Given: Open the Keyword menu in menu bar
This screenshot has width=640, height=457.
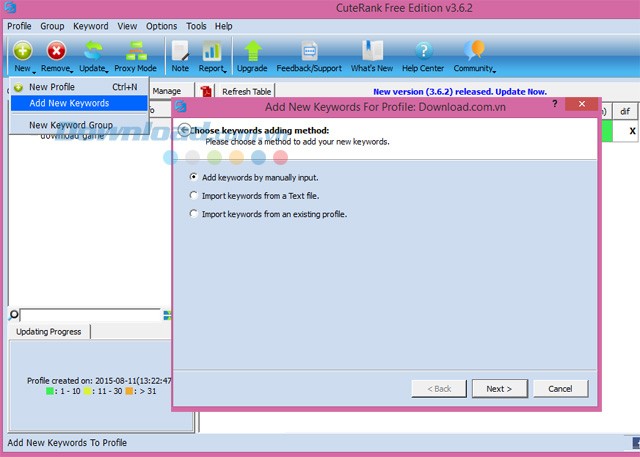Looking at the screenshot, I should pos(90,26).
